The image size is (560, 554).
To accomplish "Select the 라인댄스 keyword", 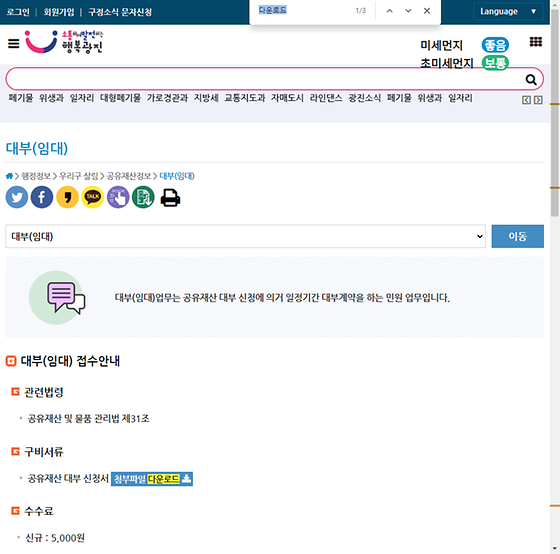I will coord(326,98).
